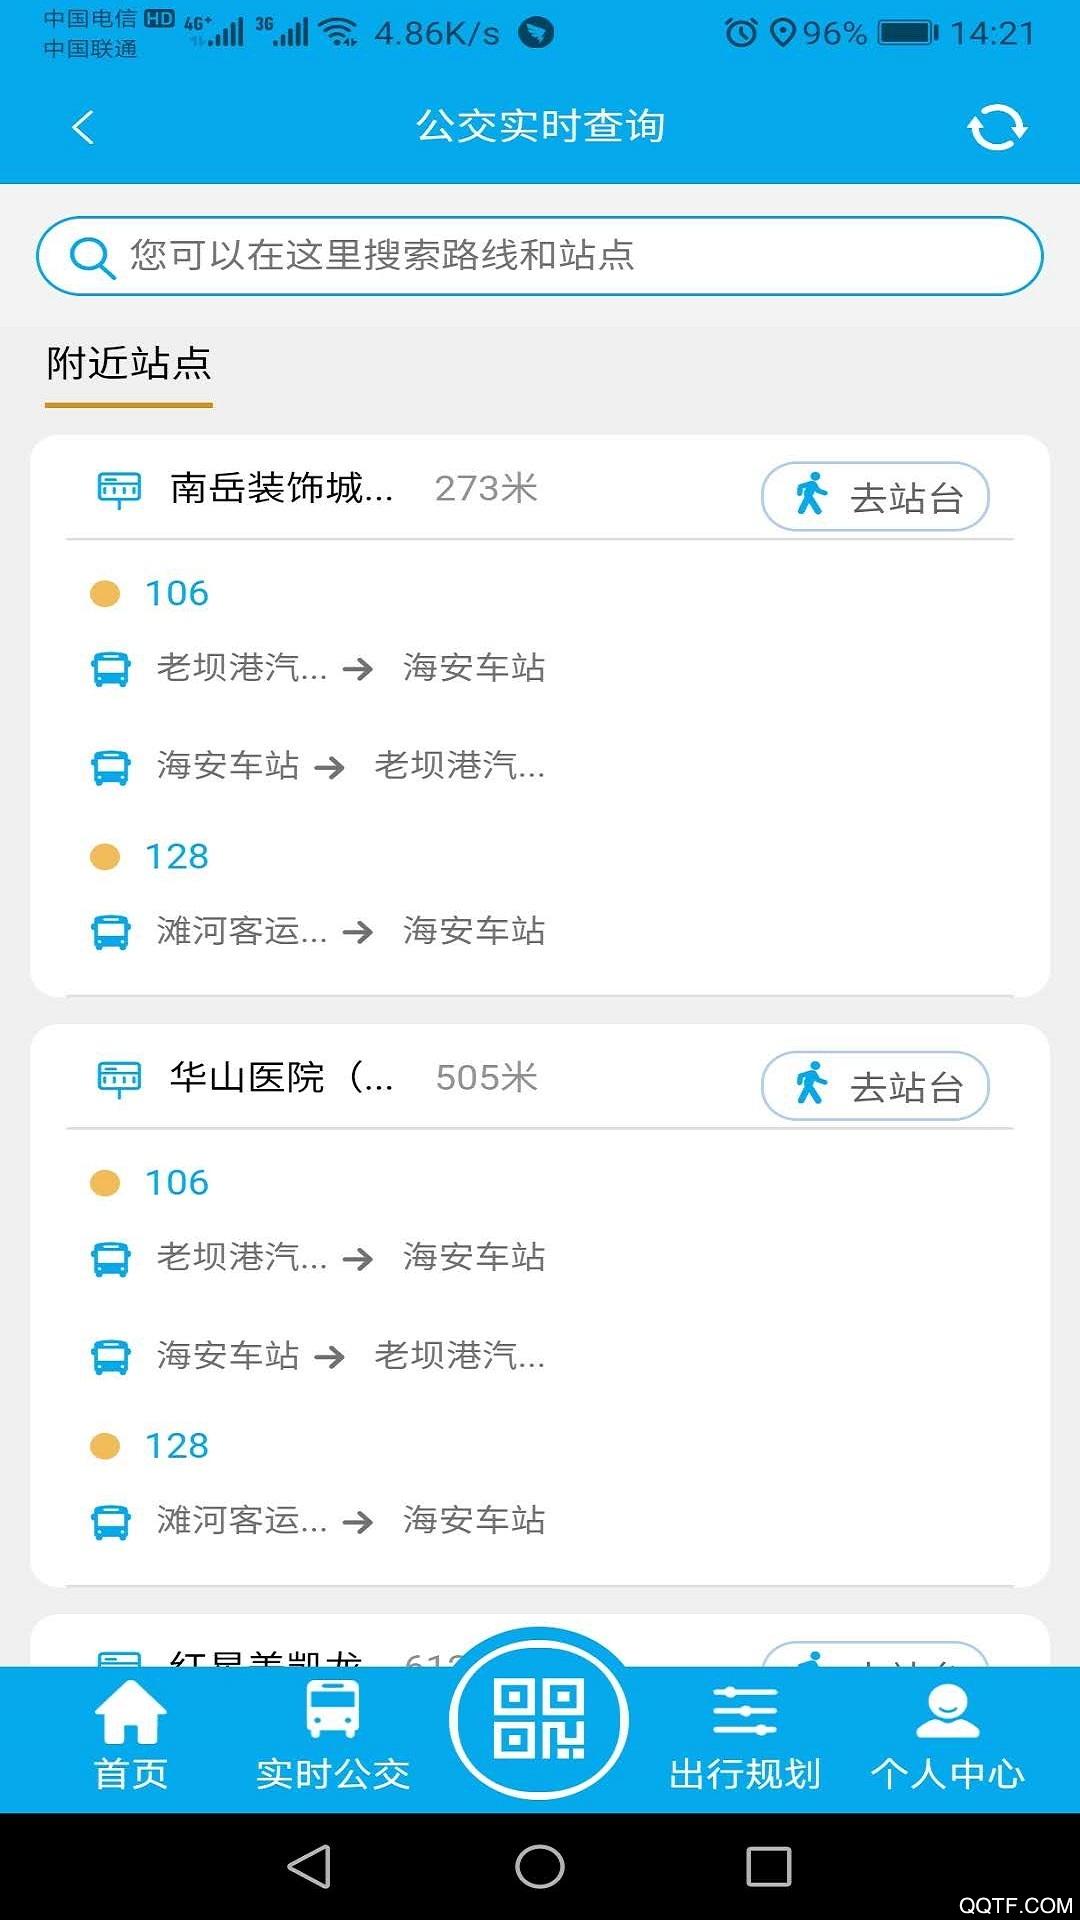Open route 106 under 南岳装饰城
The height and width of the screenshot is (1920, 1080).
[177, 594]
